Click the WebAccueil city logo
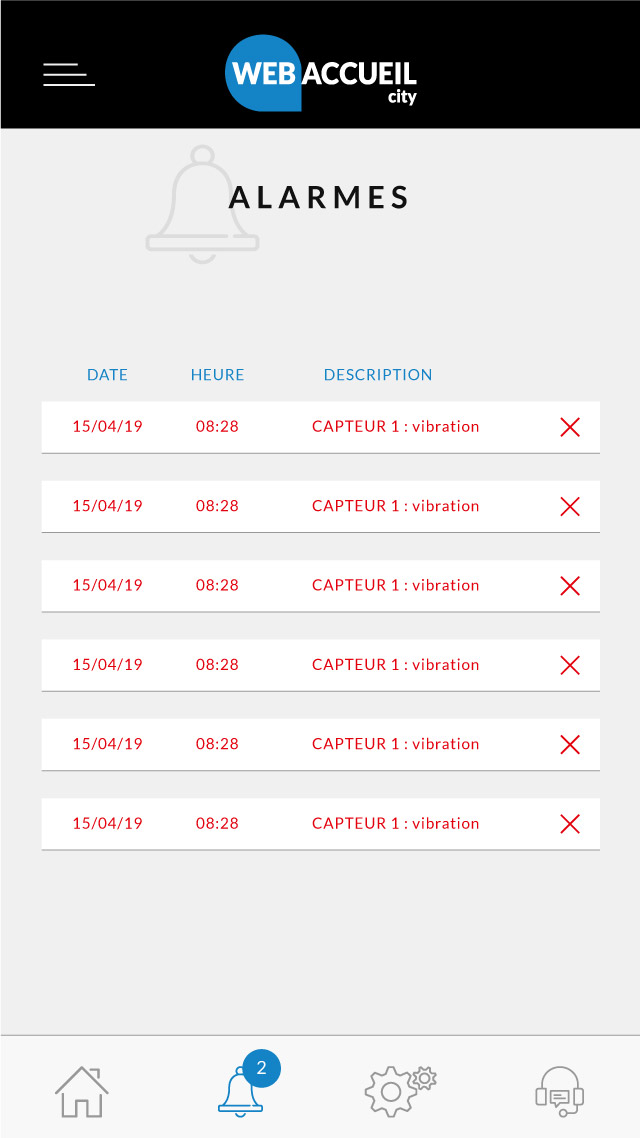Viewport: 640px width, 1138px height. point(321,73)
